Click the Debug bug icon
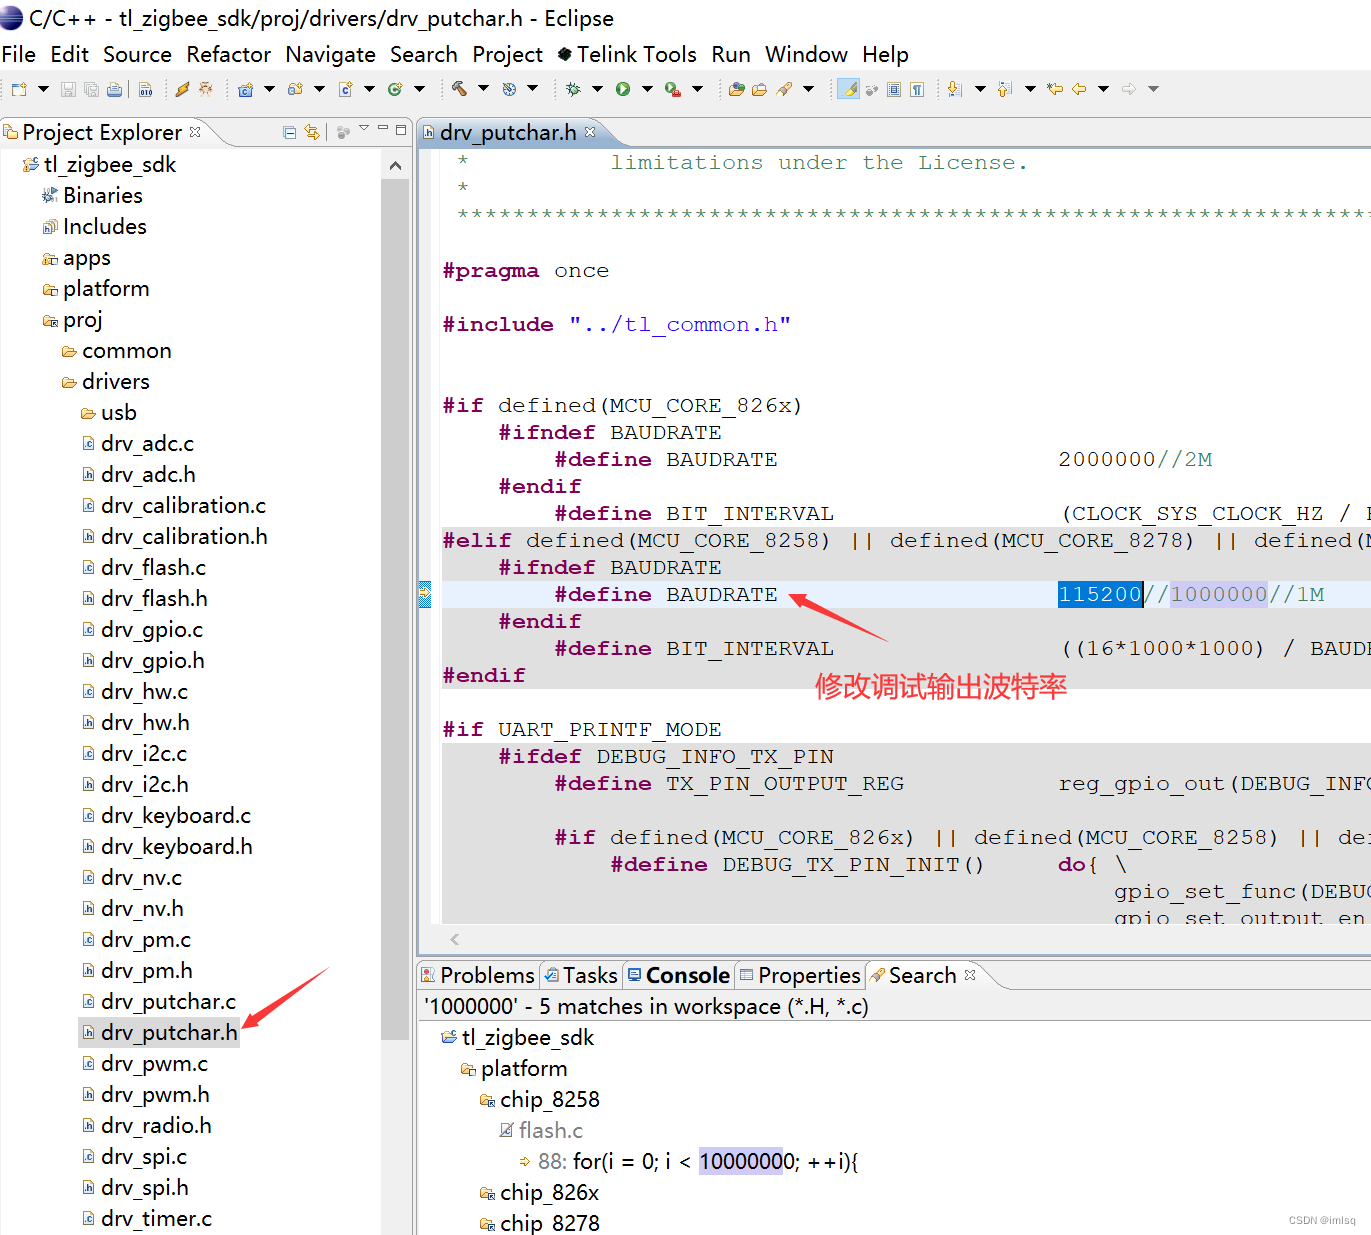The width and height of the screenshot is (1371, 1235). click(x=573, y=89)
